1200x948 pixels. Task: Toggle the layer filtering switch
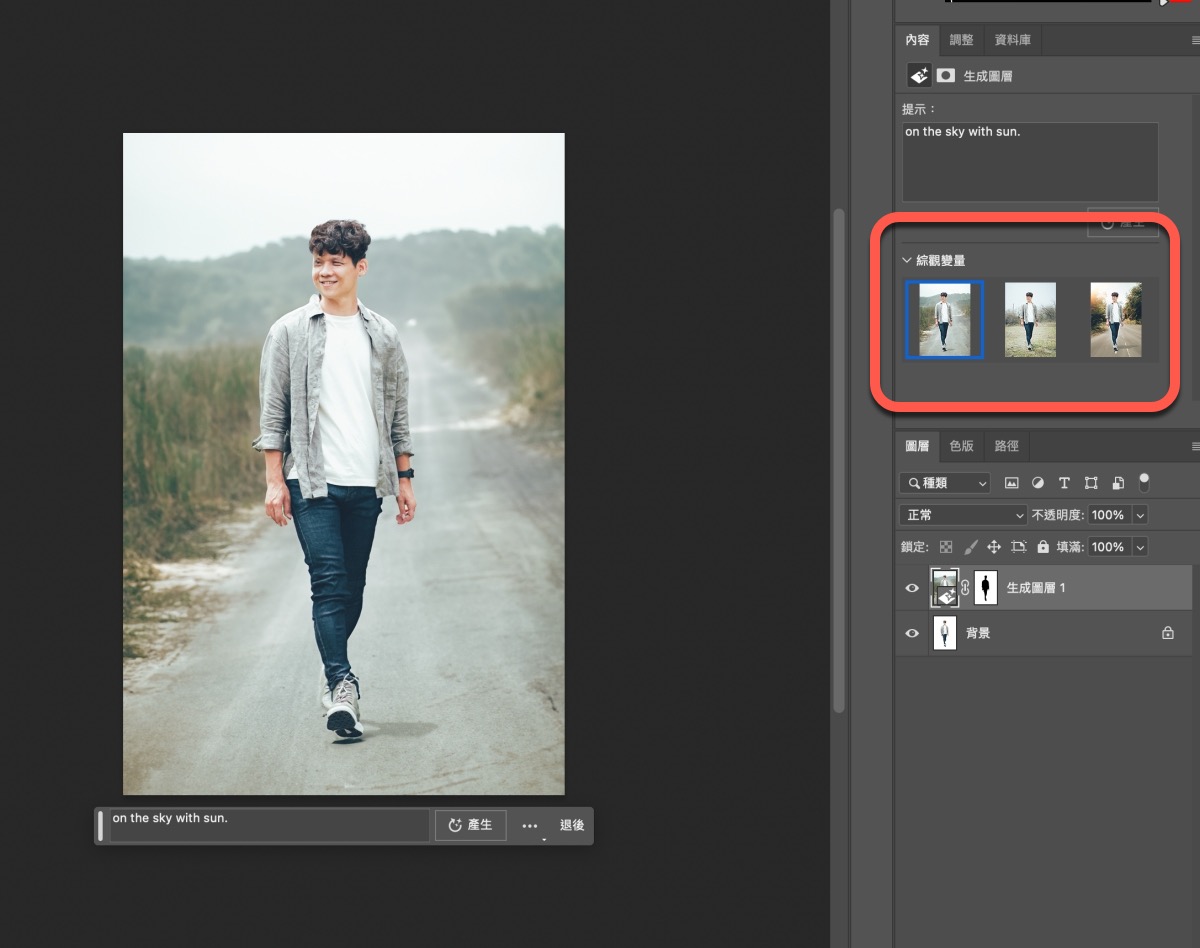pos(1144,483)
